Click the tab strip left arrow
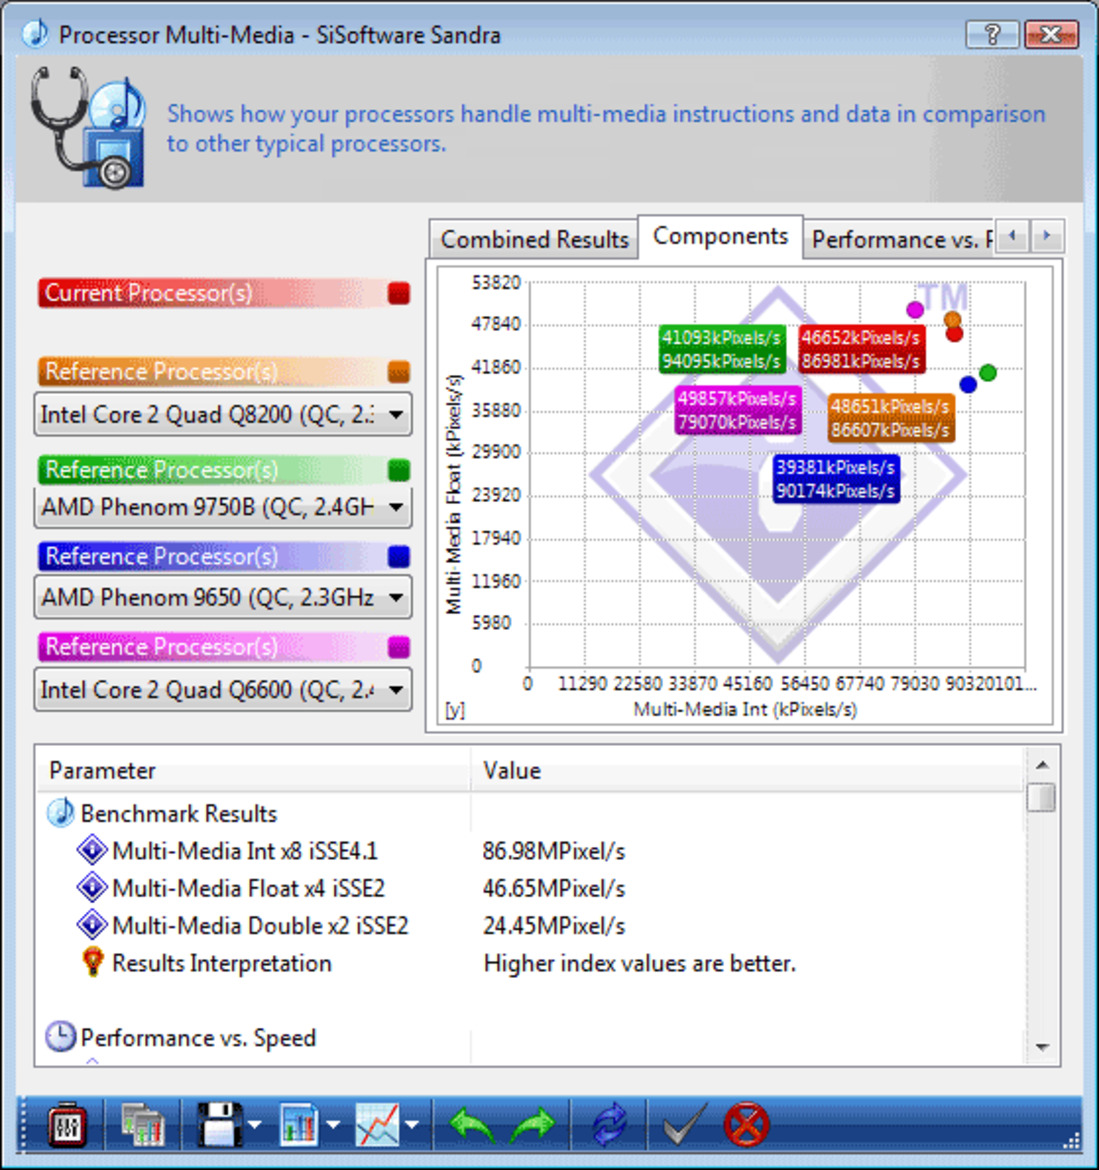This screenshot has height=1170, width=1099. 1012,236
